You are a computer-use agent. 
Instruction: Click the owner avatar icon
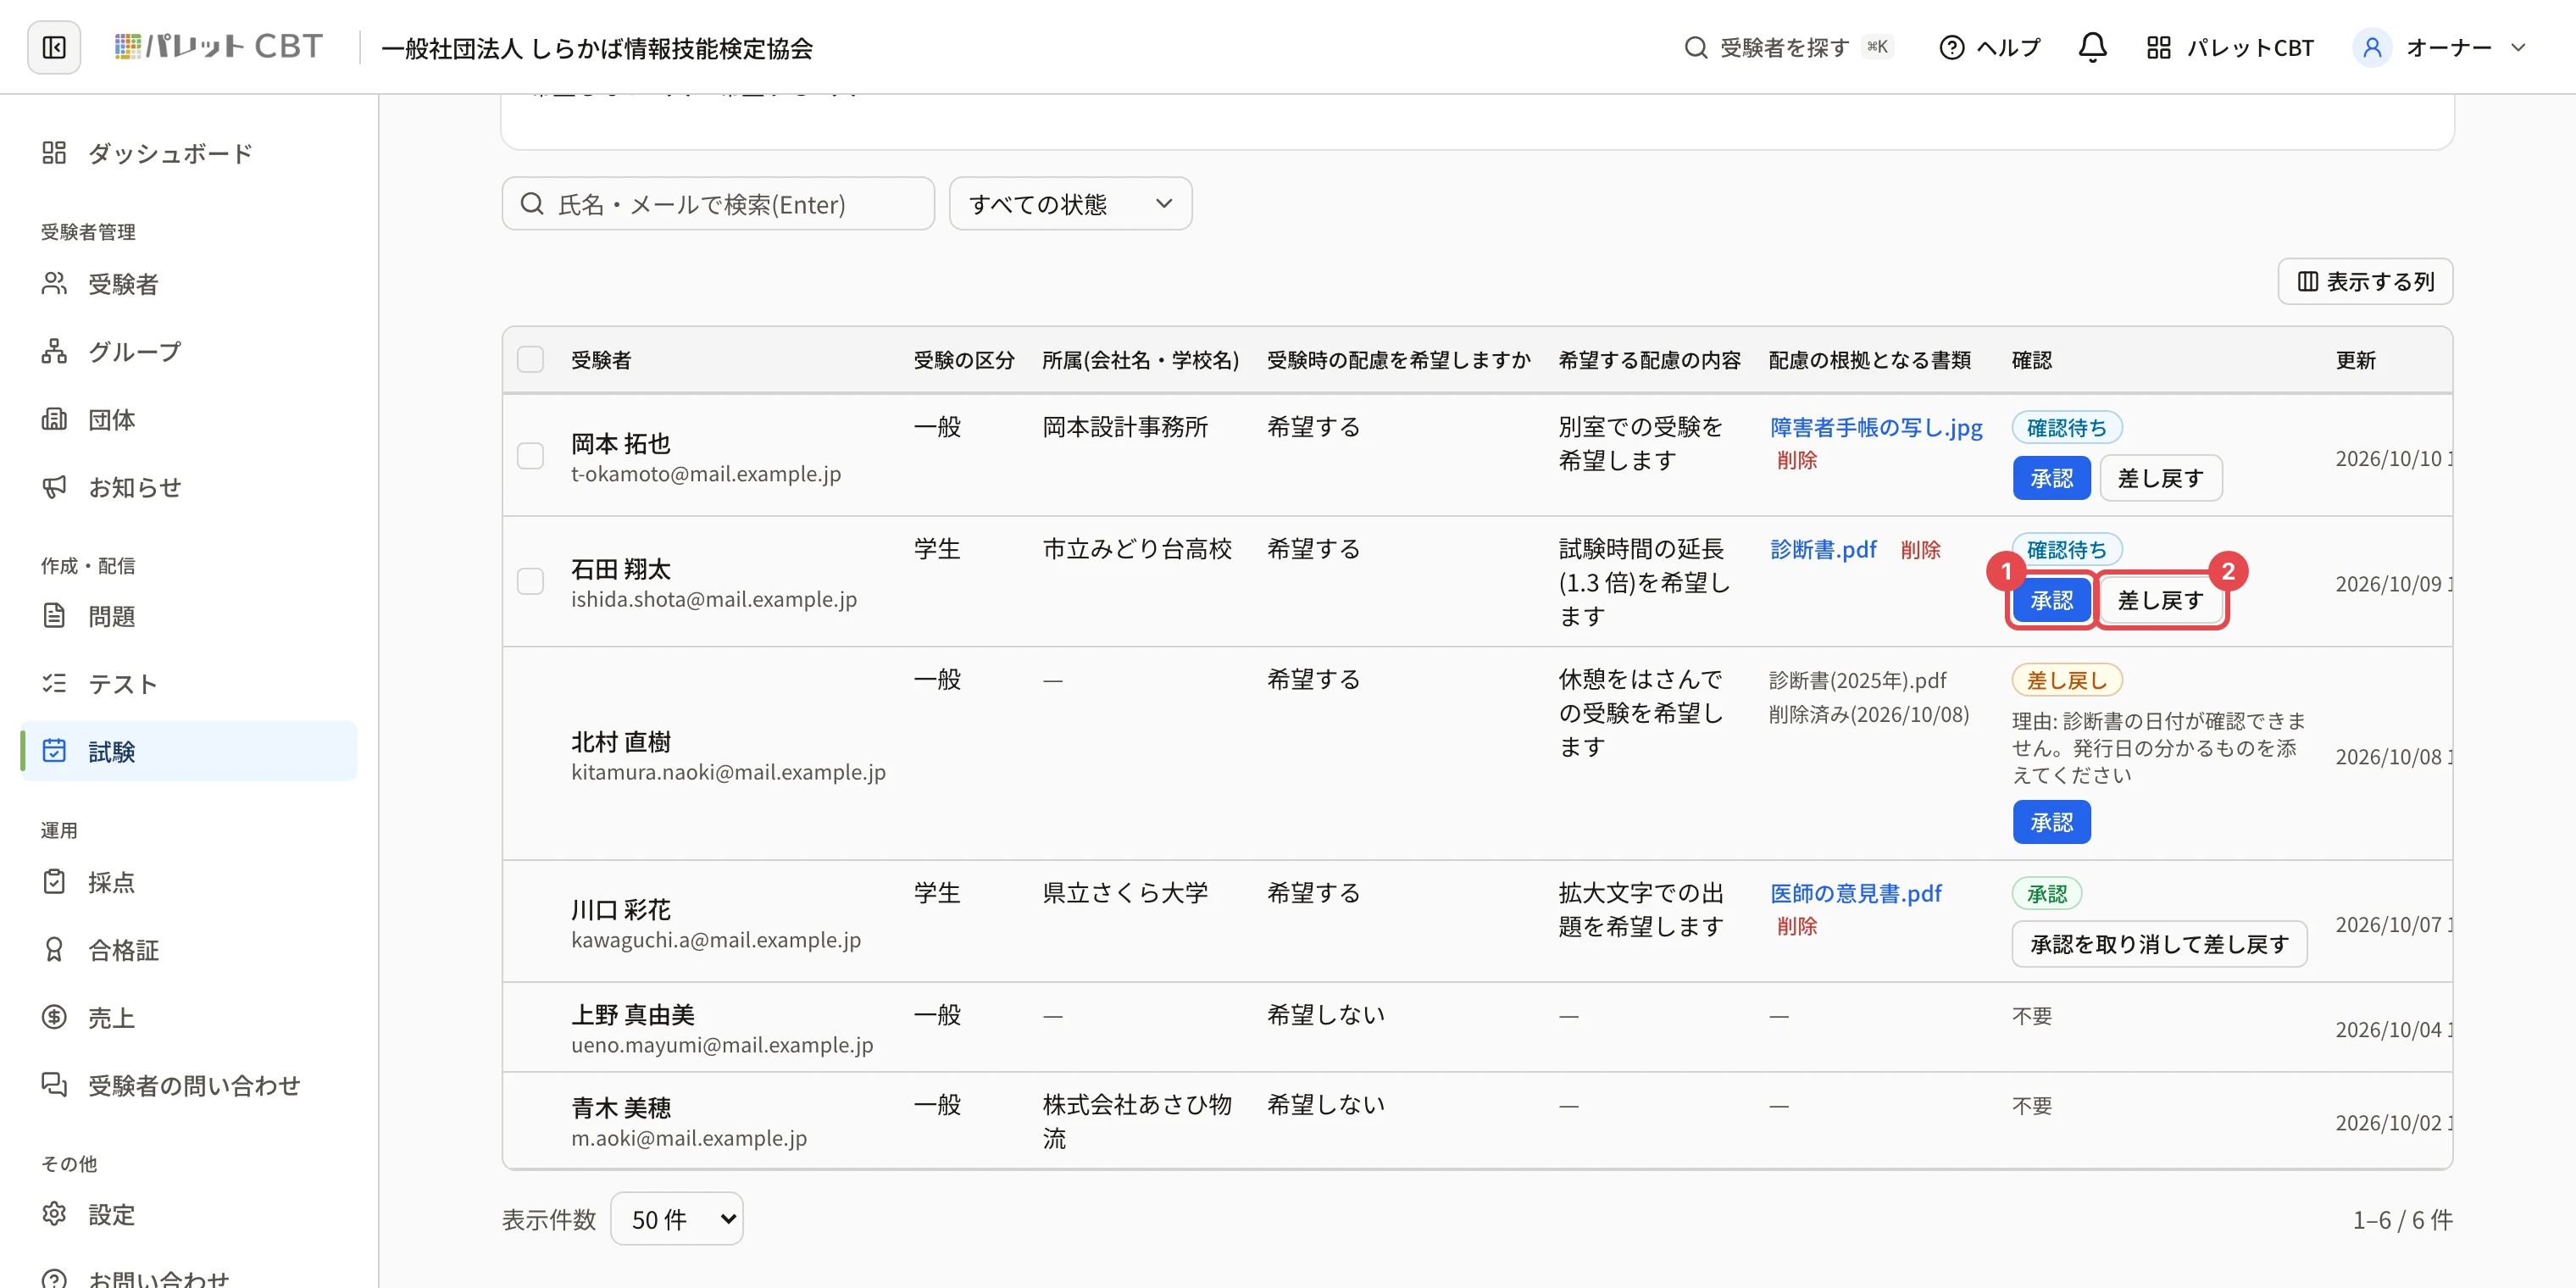tap(2371, 47)
